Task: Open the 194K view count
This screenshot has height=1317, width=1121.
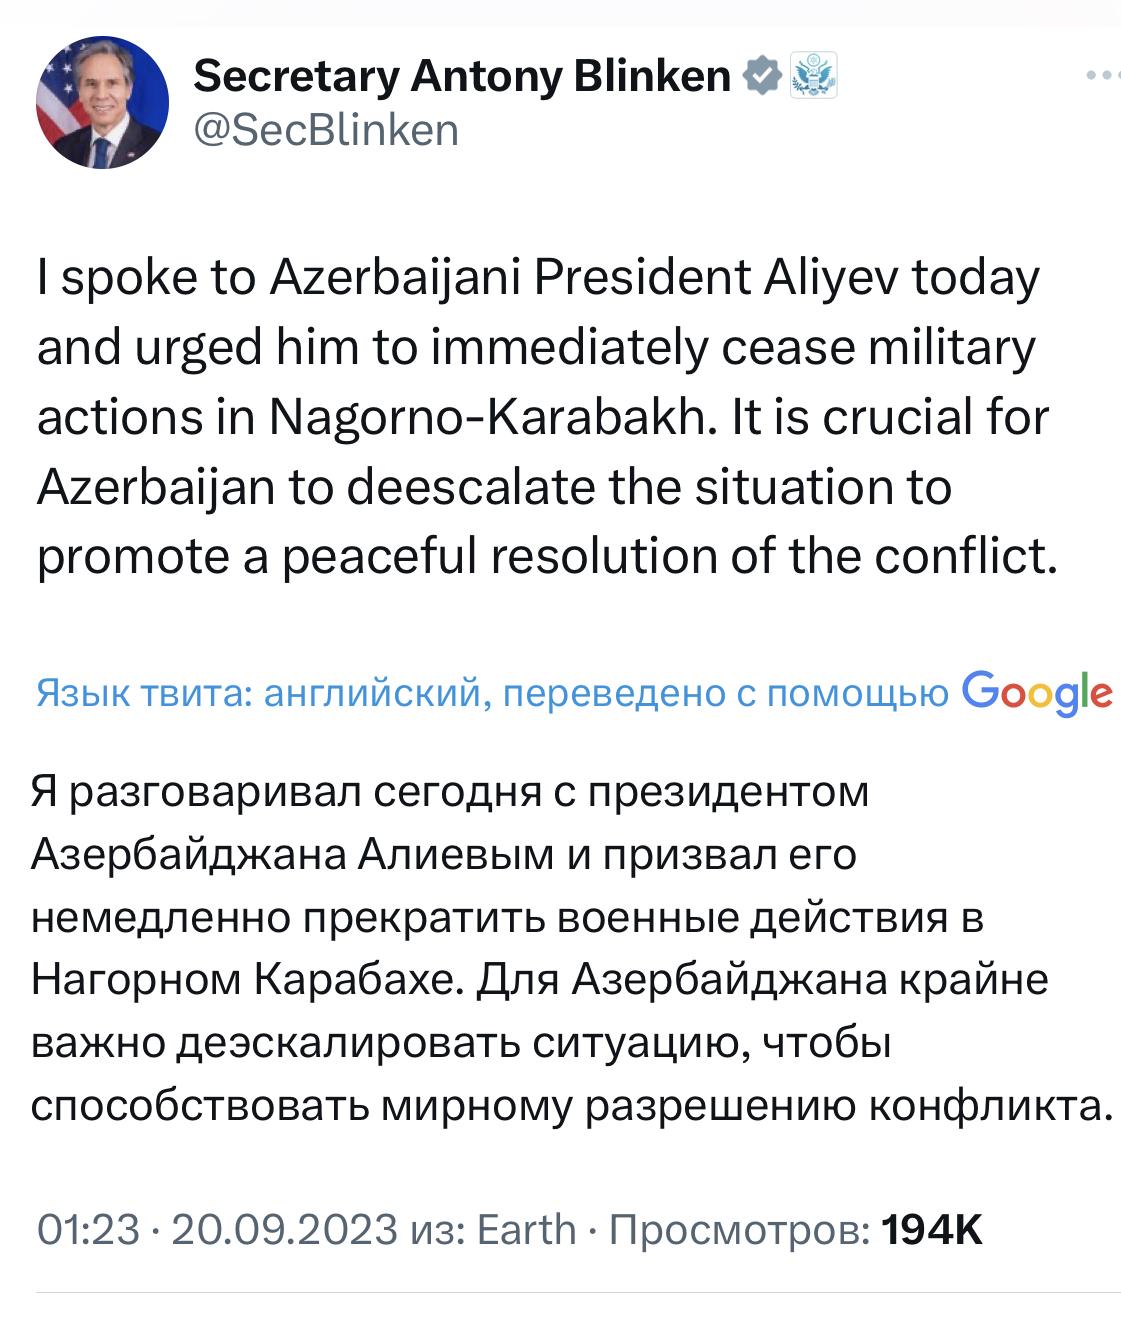Action: coord(933,1229)
